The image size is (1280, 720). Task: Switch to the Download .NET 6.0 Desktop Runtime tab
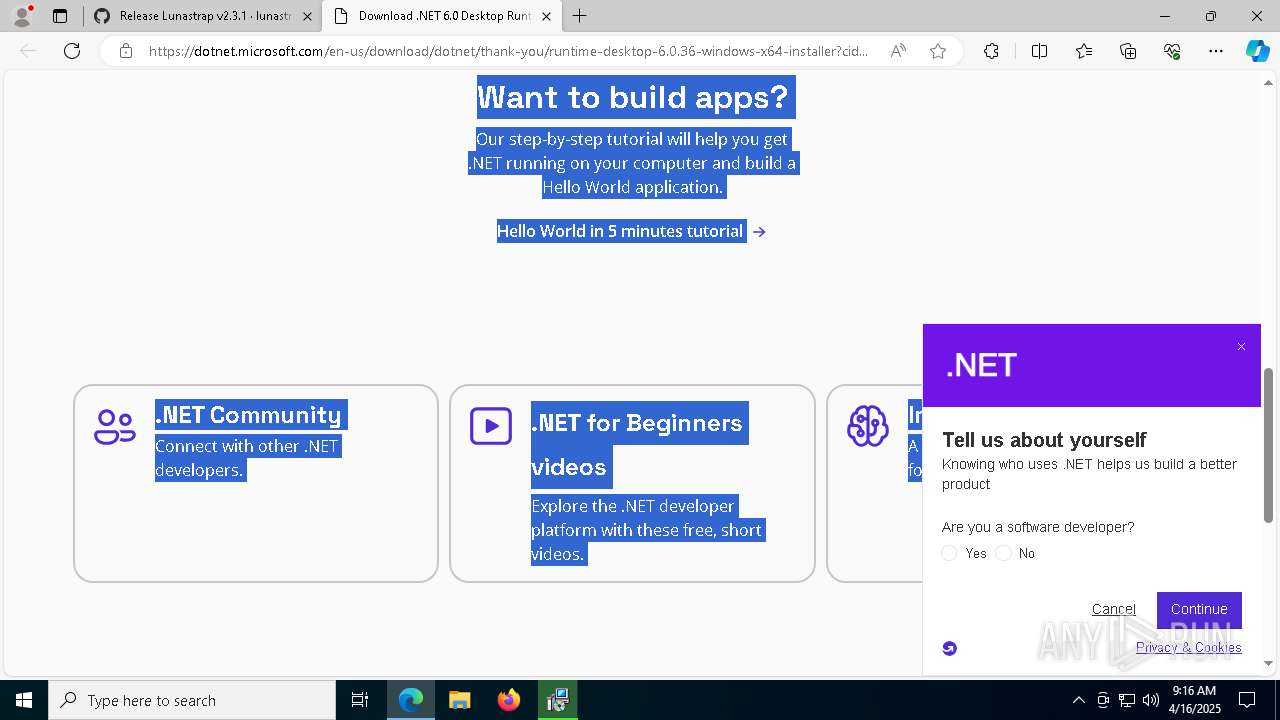pyautogui.click(x=440, y=16)
